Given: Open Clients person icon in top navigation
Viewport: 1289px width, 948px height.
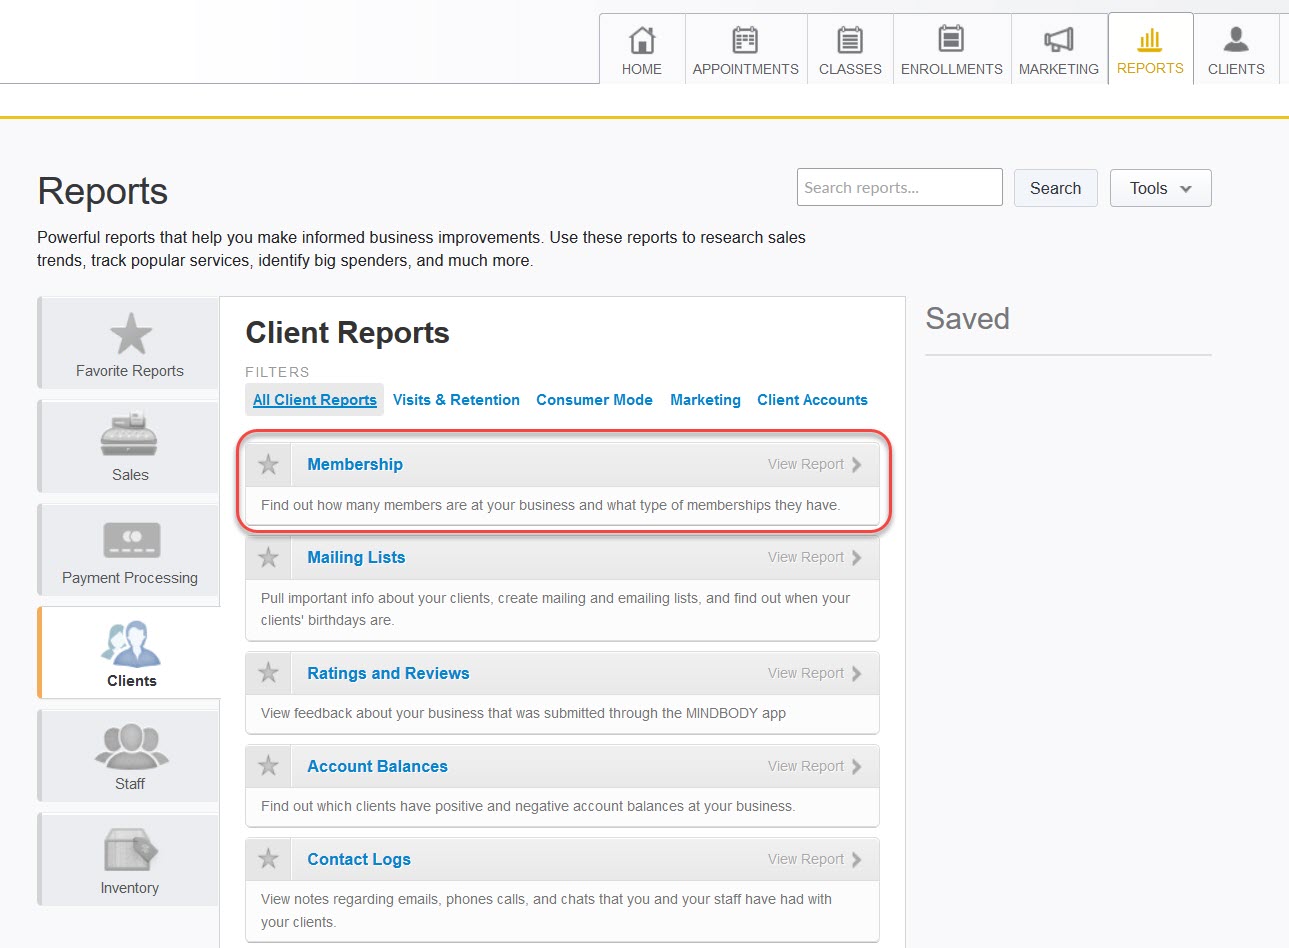Looking at the screenshot, I should click(x=1236, y=41).
